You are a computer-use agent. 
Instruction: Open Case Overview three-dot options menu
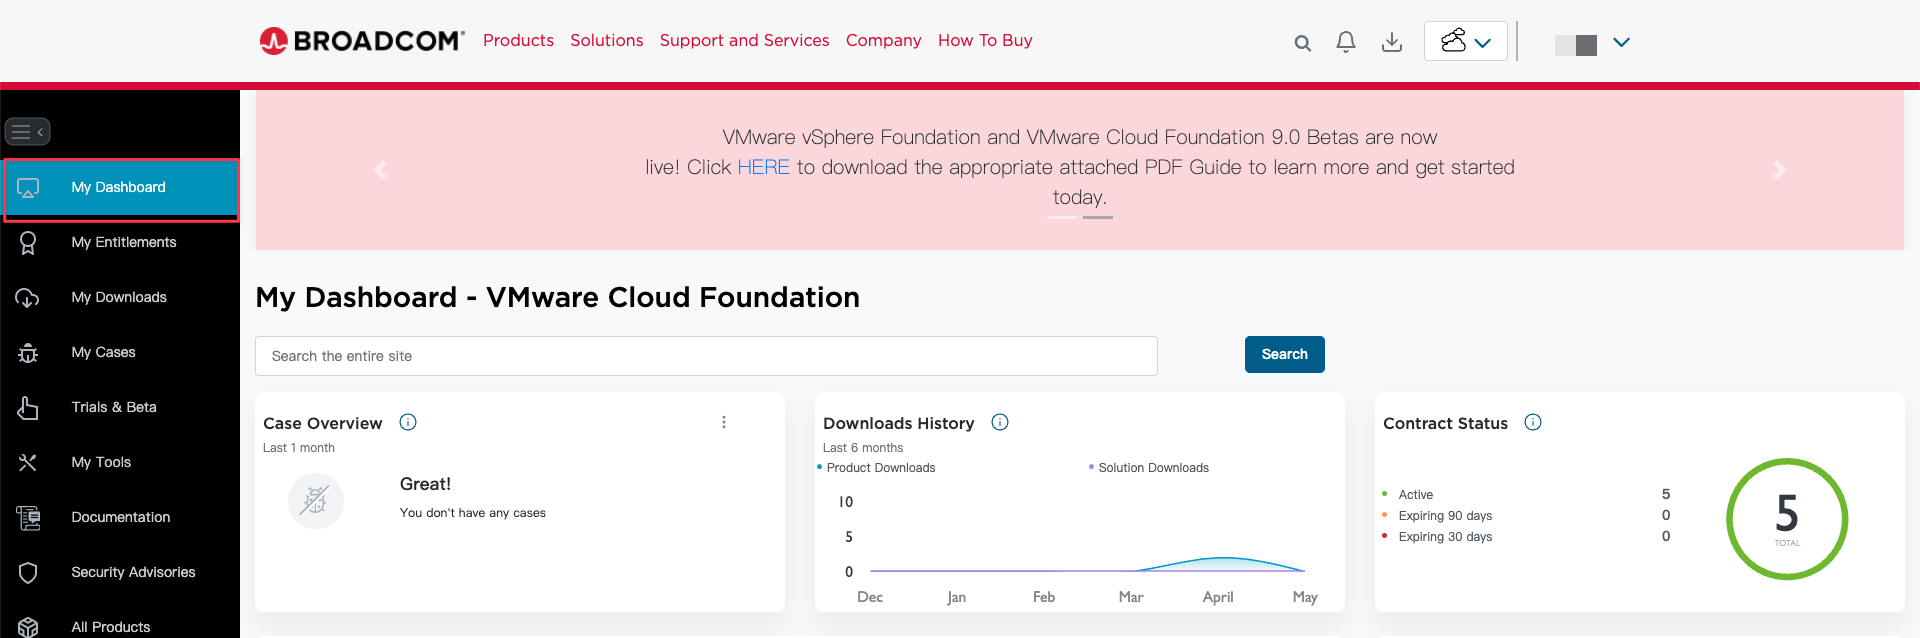click(x=724, y=422)
